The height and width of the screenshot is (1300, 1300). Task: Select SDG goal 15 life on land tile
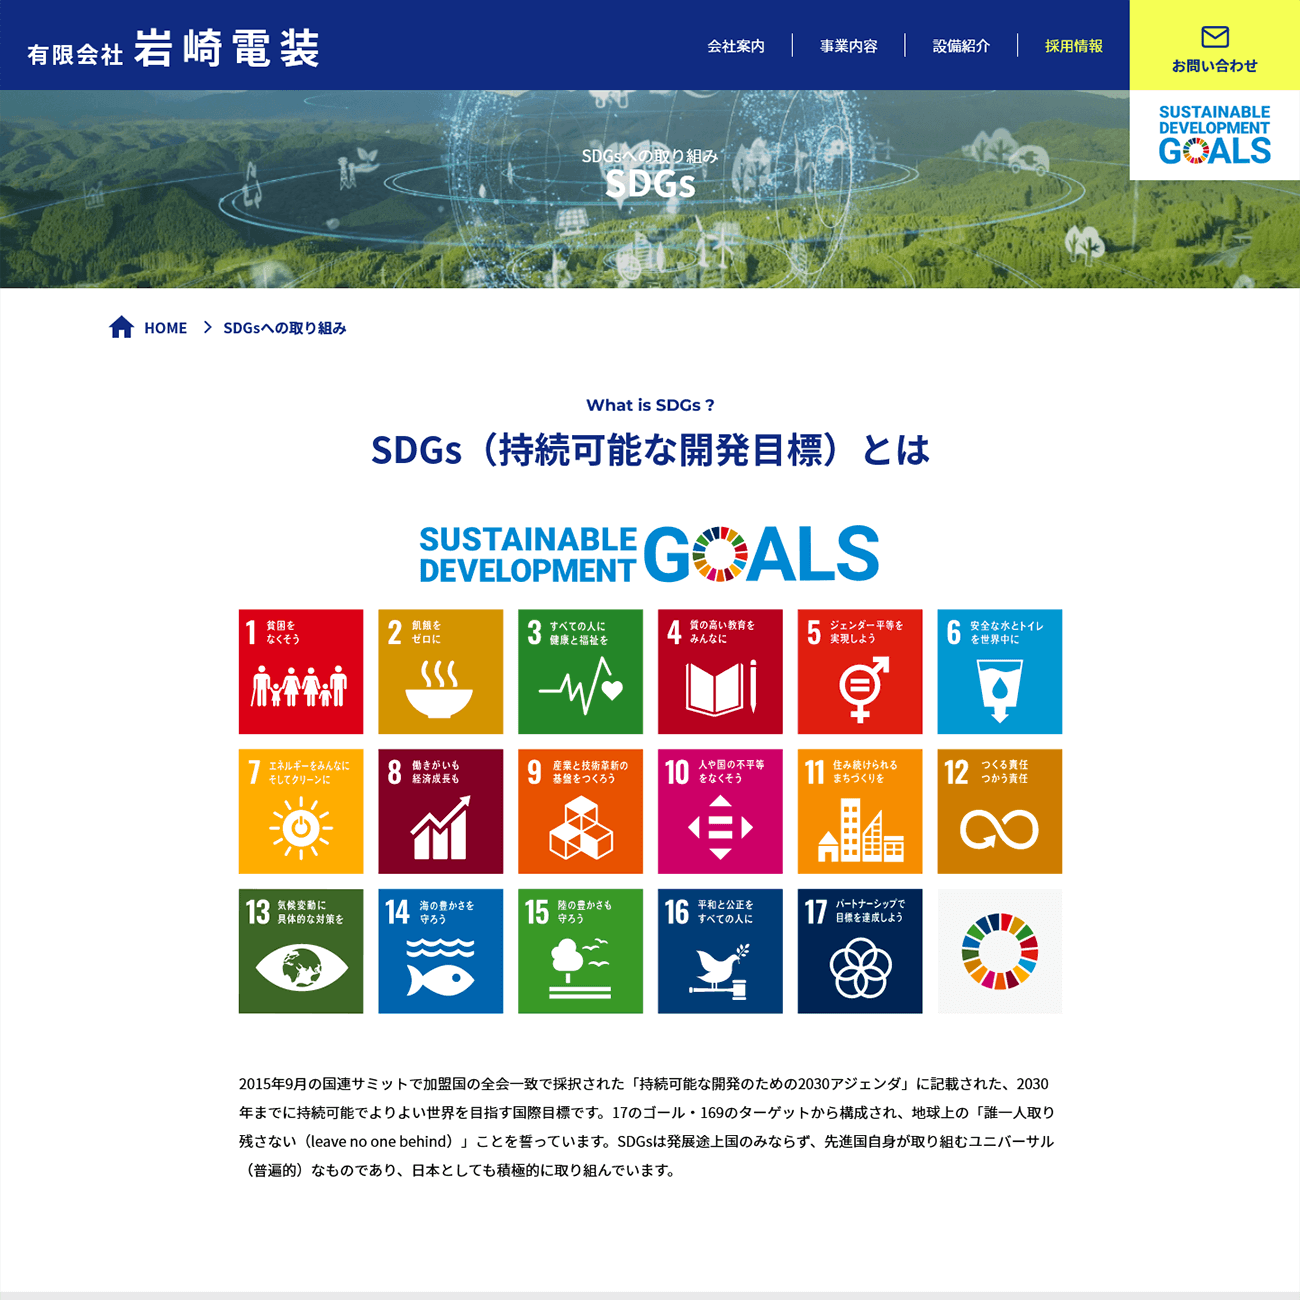580,952
